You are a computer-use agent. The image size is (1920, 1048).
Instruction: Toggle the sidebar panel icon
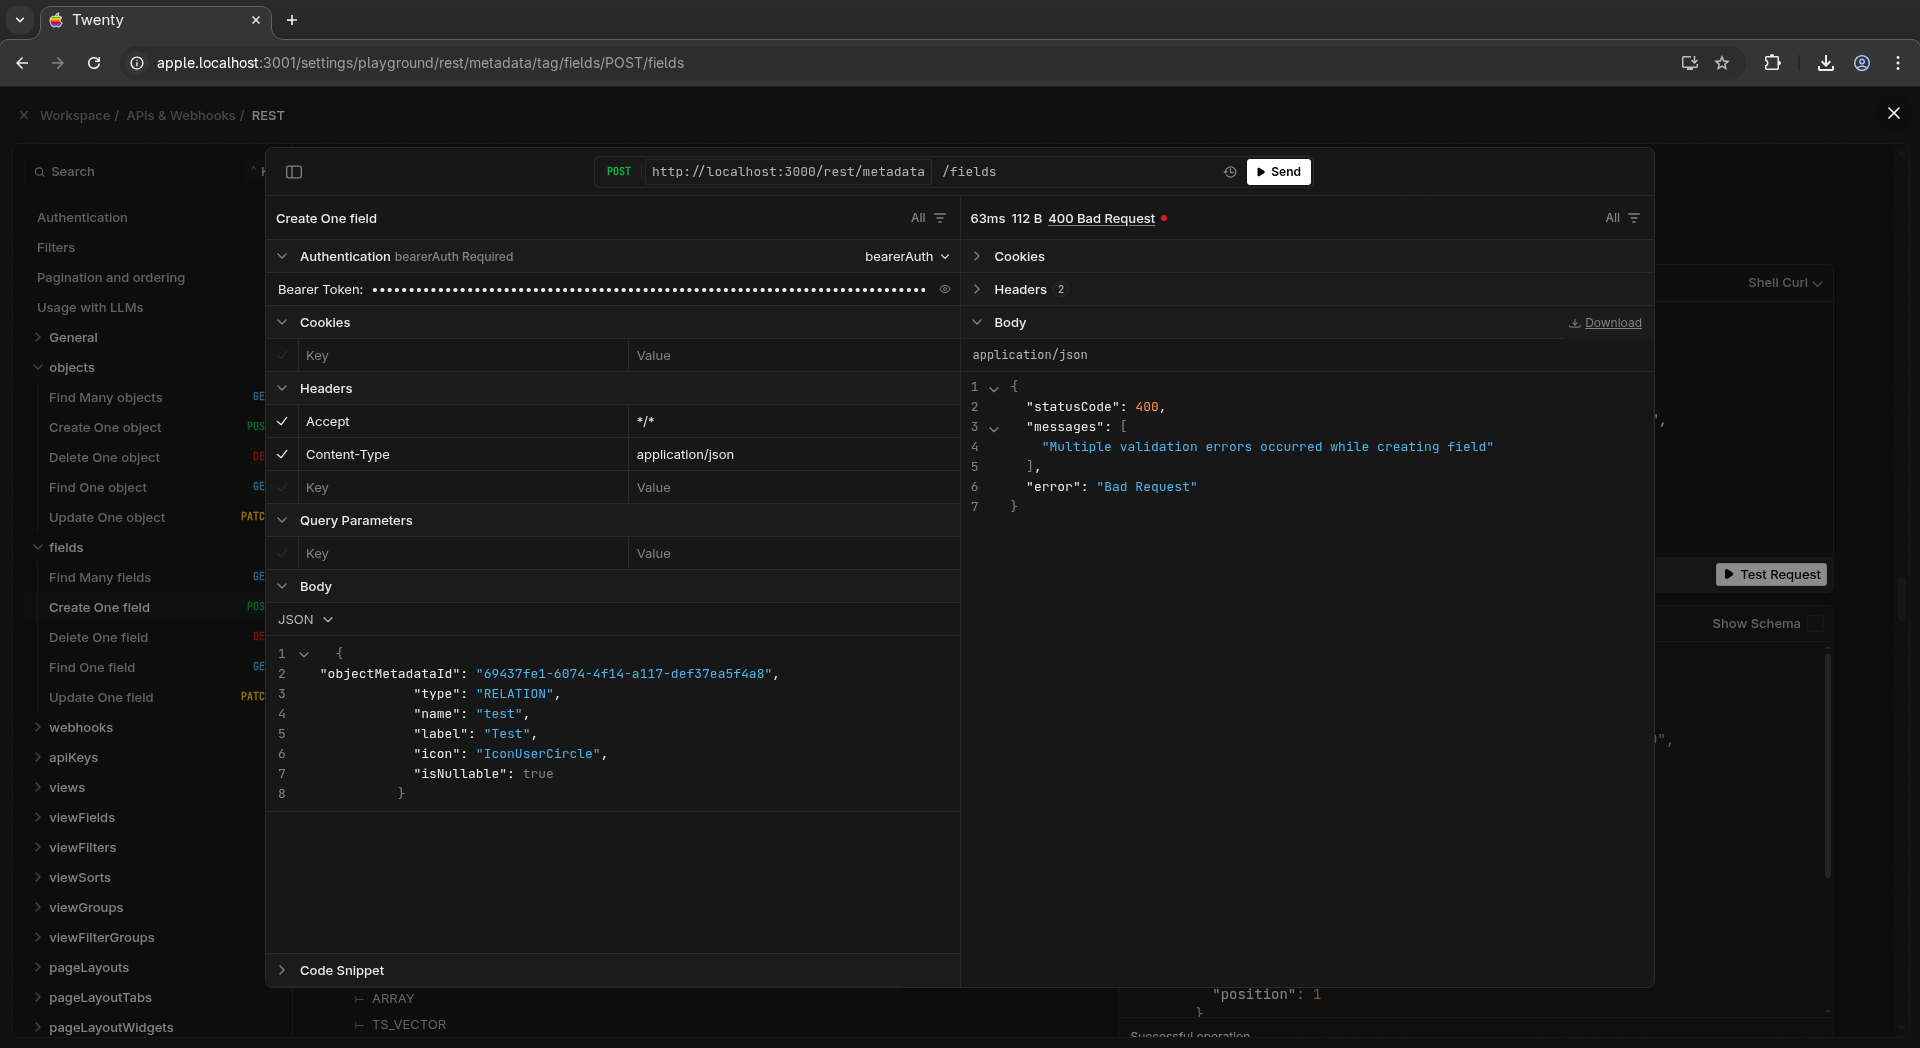tap(294, 172)
